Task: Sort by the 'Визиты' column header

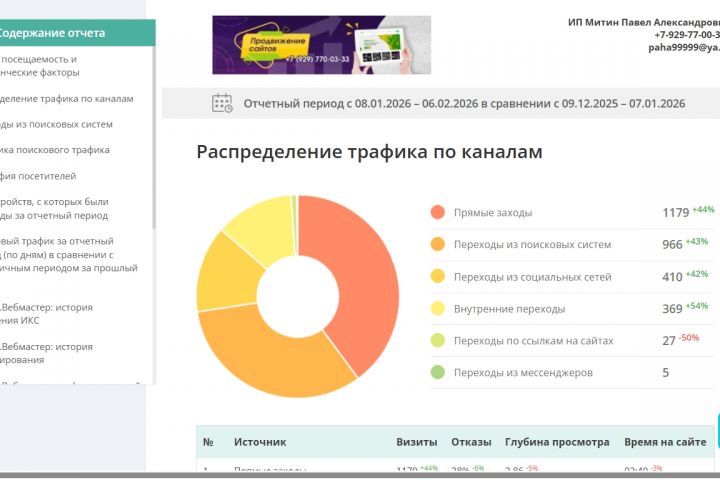Action: [416, 442]
